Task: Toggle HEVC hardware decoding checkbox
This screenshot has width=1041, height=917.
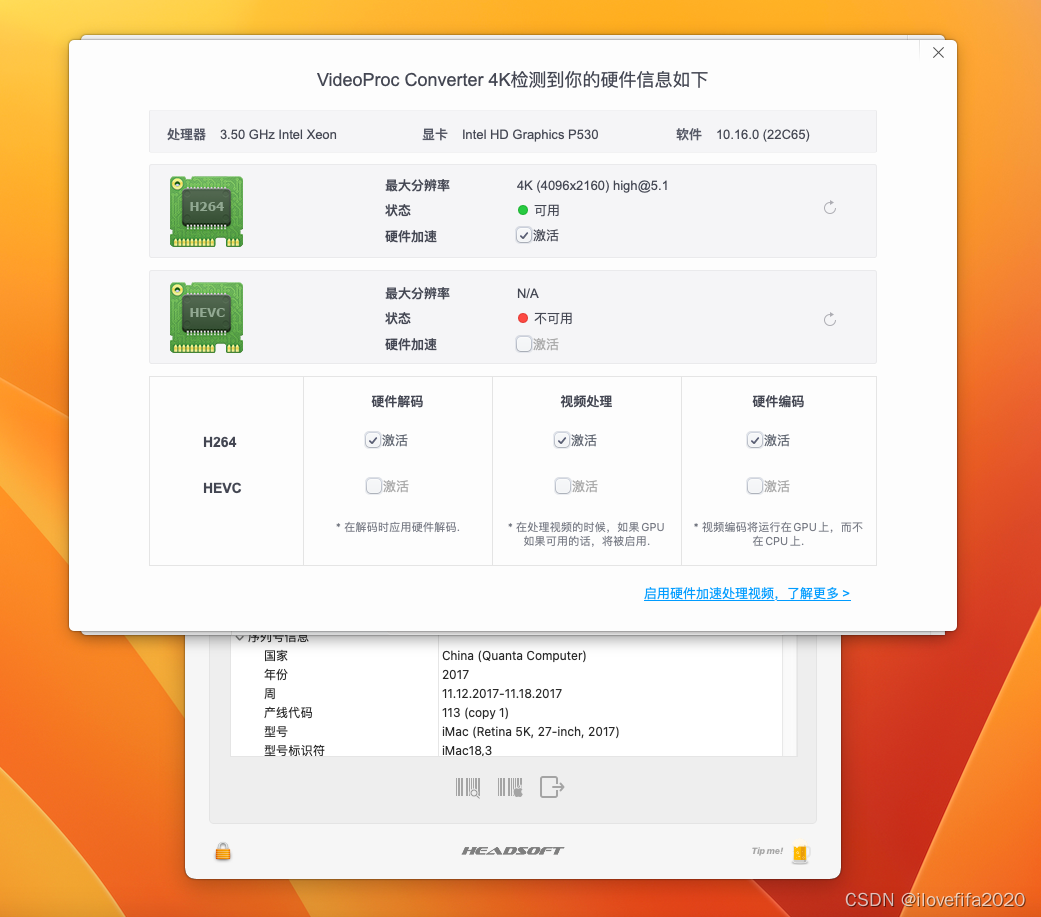Action: point(374,485)
